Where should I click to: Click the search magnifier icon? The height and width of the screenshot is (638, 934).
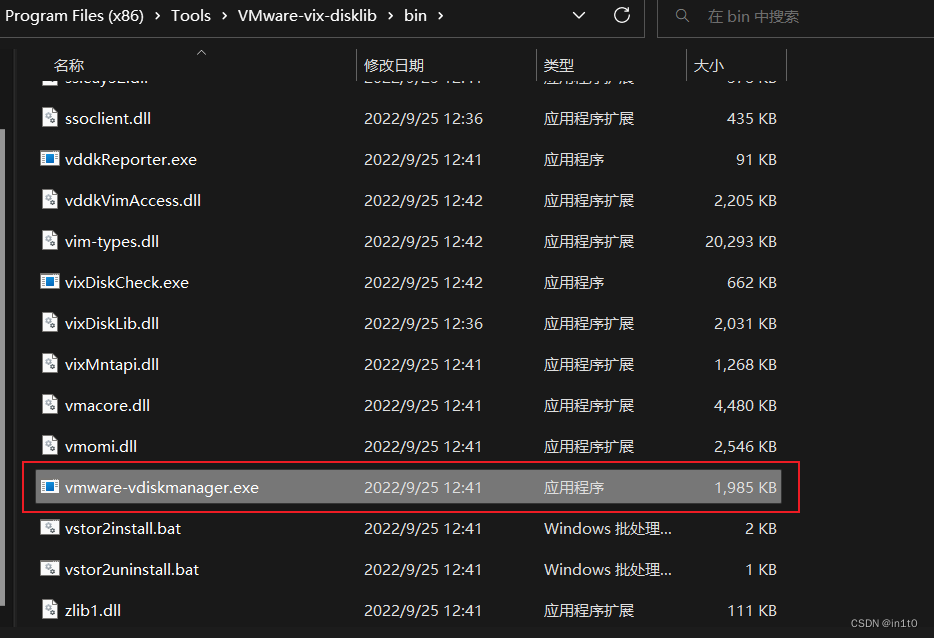683,15
